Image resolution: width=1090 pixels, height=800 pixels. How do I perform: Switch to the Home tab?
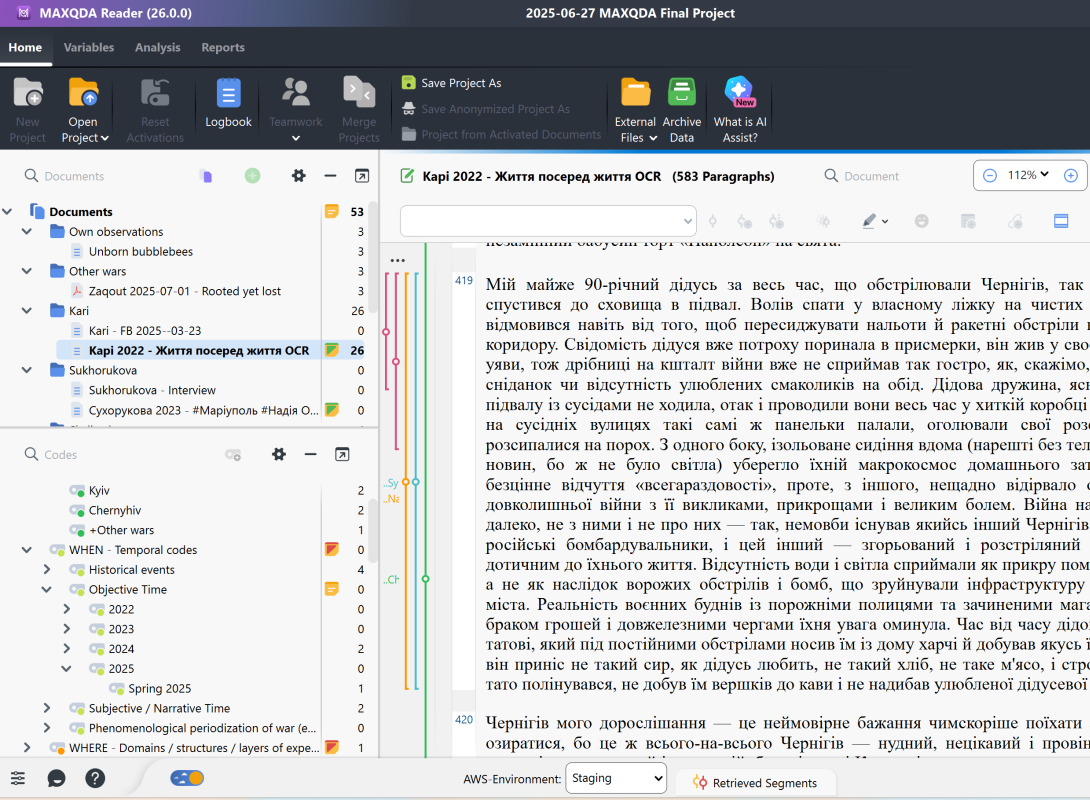point(25,47)
